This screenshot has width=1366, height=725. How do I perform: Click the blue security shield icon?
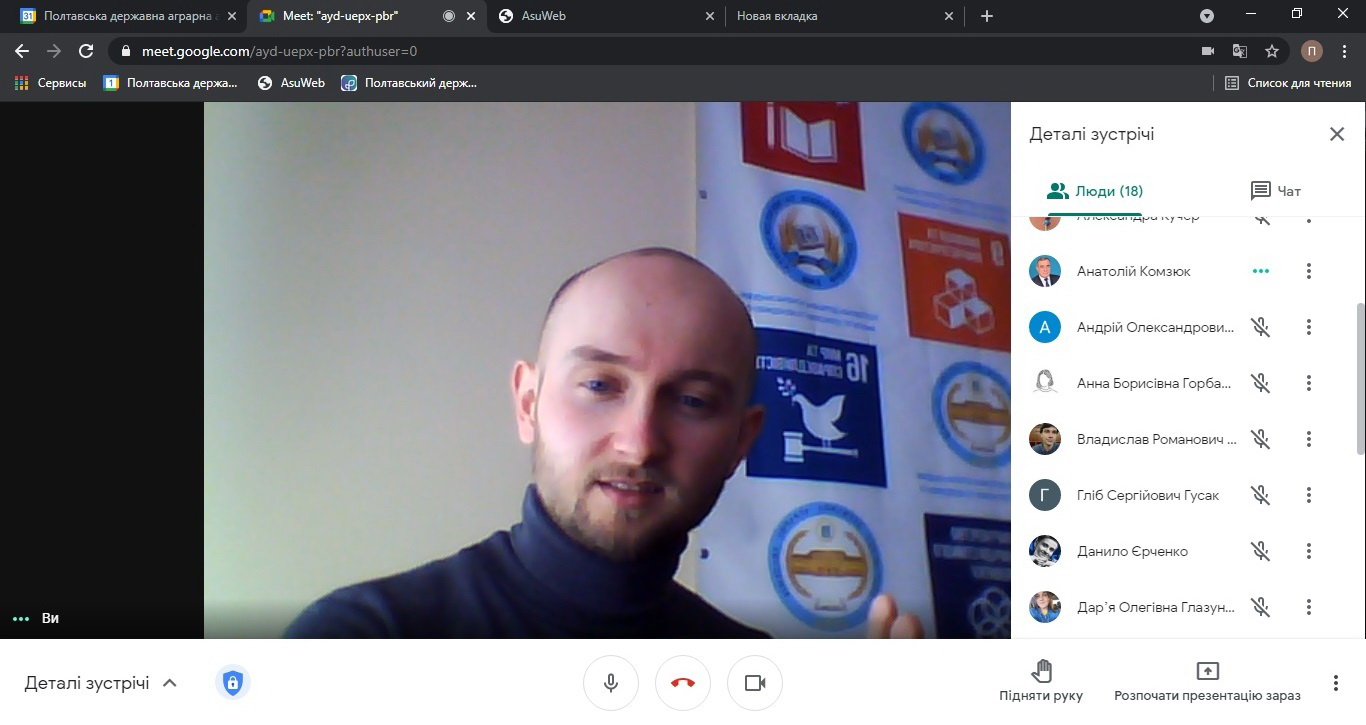click(x=233, y=683)
